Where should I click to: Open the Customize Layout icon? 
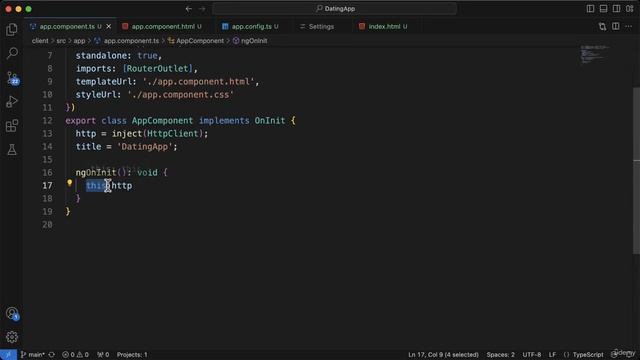pos(629,9)
